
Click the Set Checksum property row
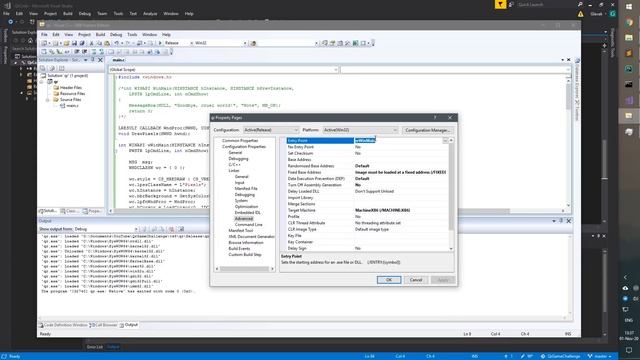point(367,153)
